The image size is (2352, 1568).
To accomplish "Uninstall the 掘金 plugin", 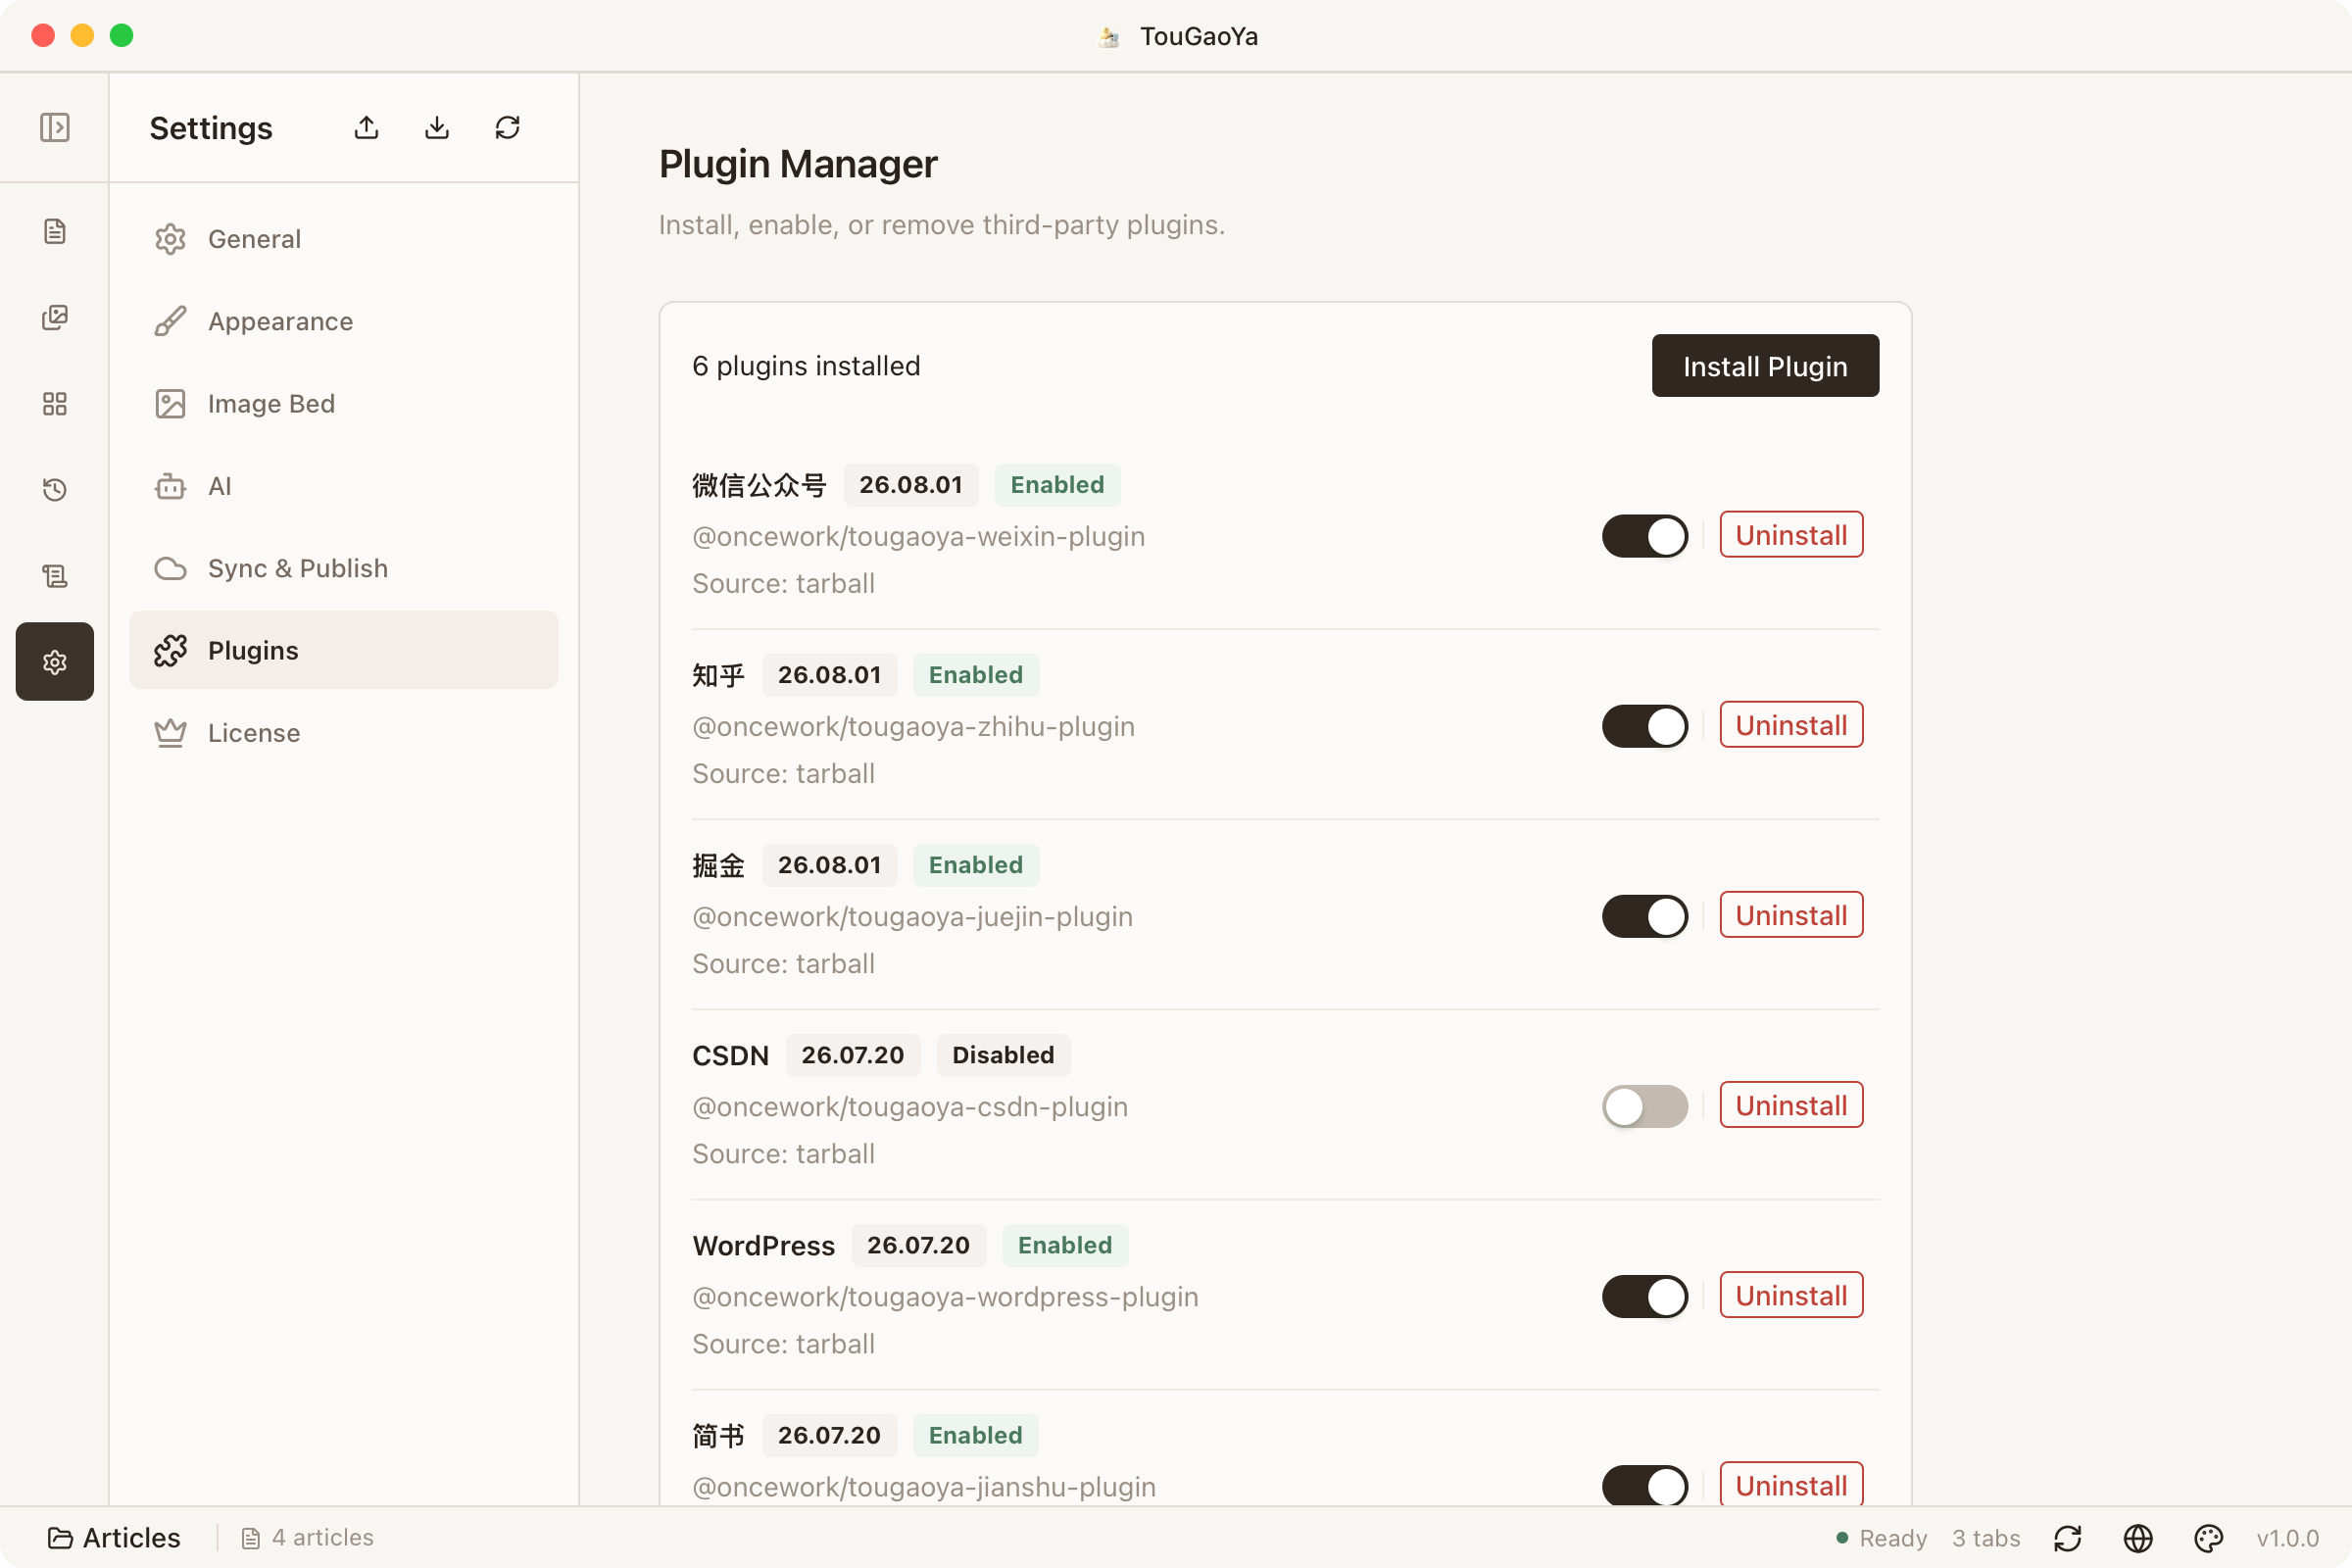I will 1791,915.
